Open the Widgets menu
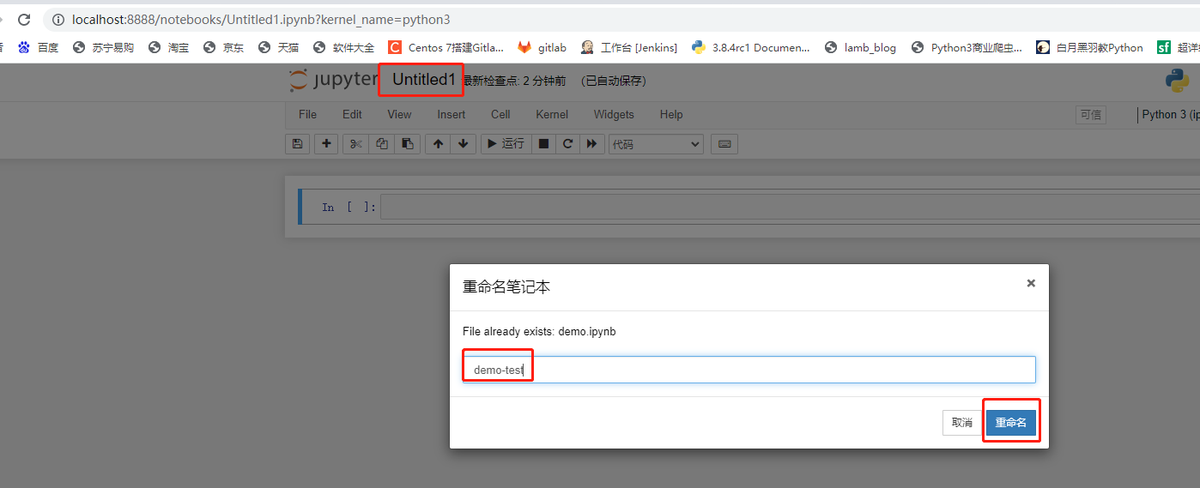This screenshot has height=488, width=1200. pyautogui.click(x=614, y=115)
